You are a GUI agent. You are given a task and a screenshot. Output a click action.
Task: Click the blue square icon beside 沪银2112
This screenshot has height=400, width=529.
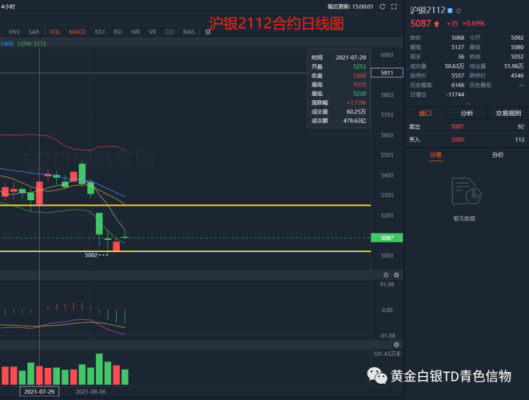[450, 11]
